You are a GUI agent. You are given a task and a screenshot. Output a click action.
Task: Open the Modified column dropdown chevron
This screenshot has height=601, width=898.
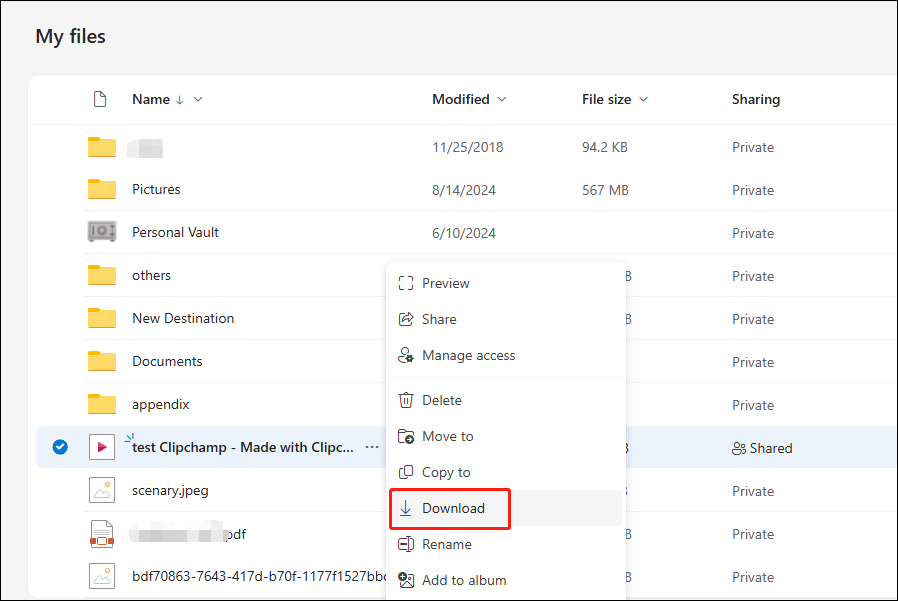pyautogui.click(x=501, y=99)
